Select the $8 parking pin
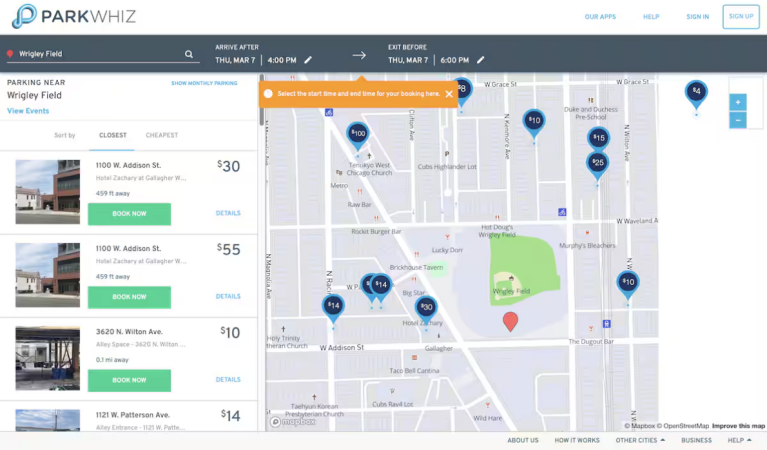767x450 pixels. click(x=463, y=91)
